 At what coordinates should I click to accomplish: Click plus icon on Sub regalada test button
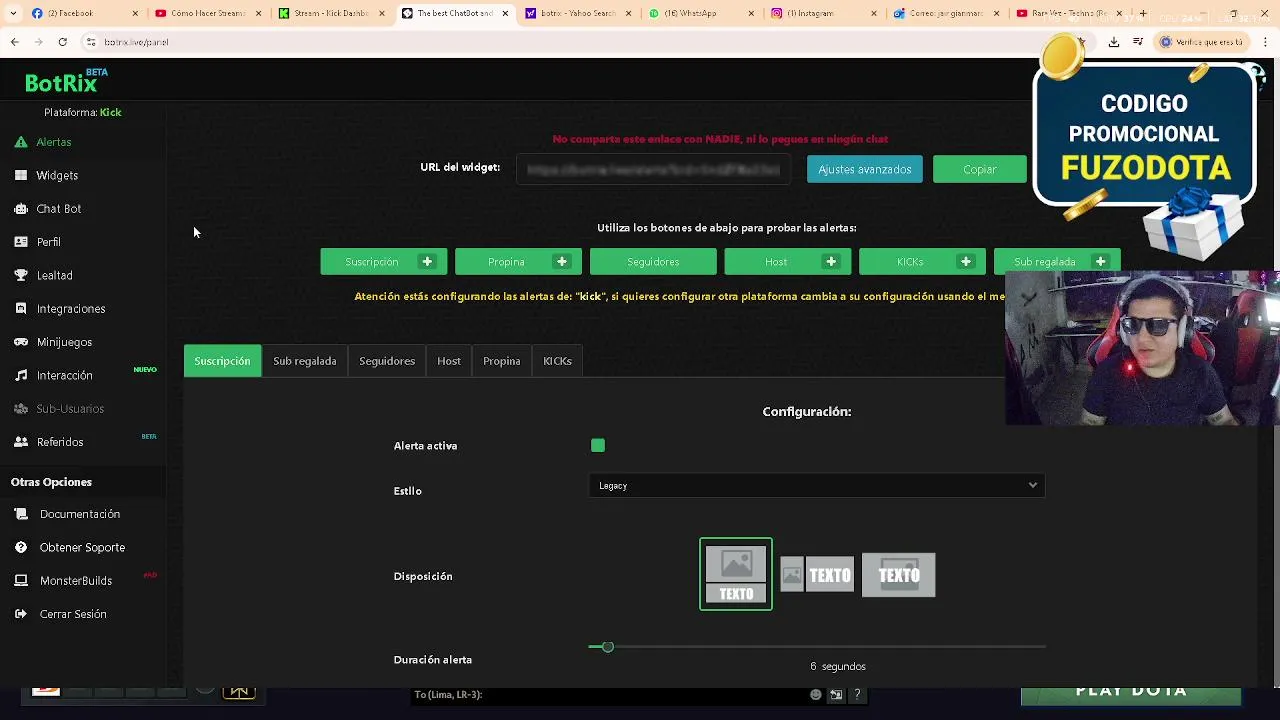coord(1100,262)
